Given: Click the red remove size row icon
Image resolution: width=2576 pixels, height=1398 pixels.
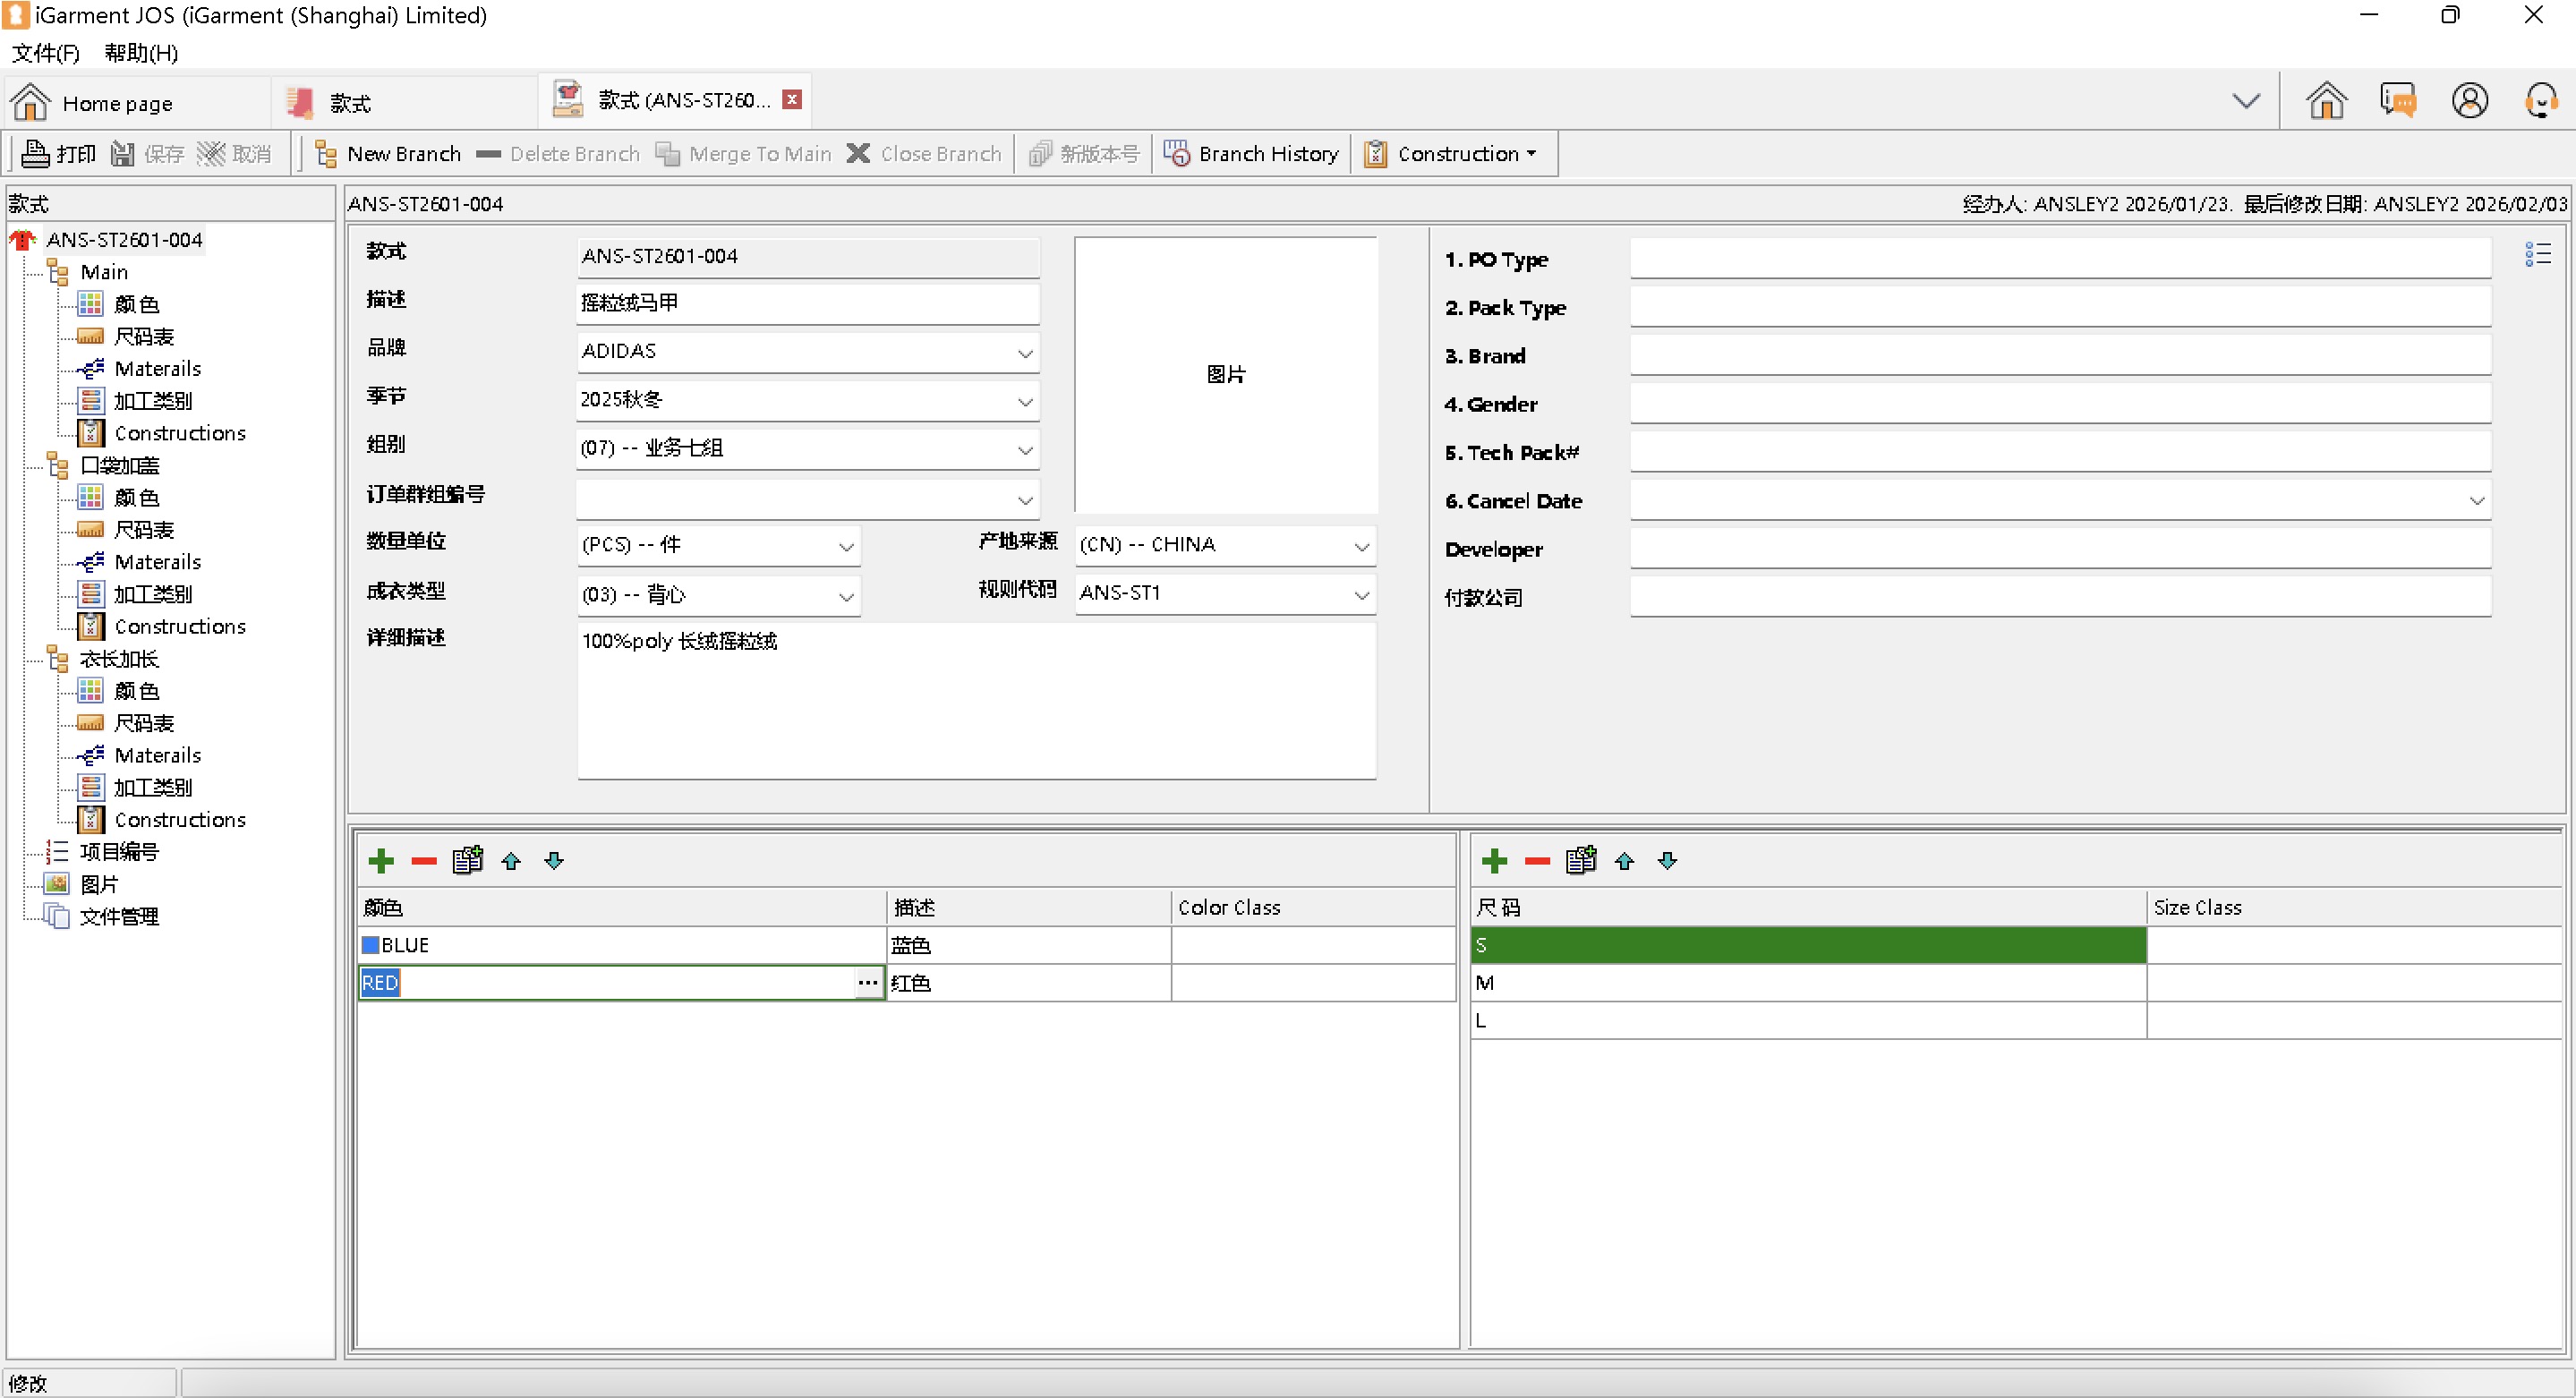Looking at the screenshot, I should tap(1537, 861).
